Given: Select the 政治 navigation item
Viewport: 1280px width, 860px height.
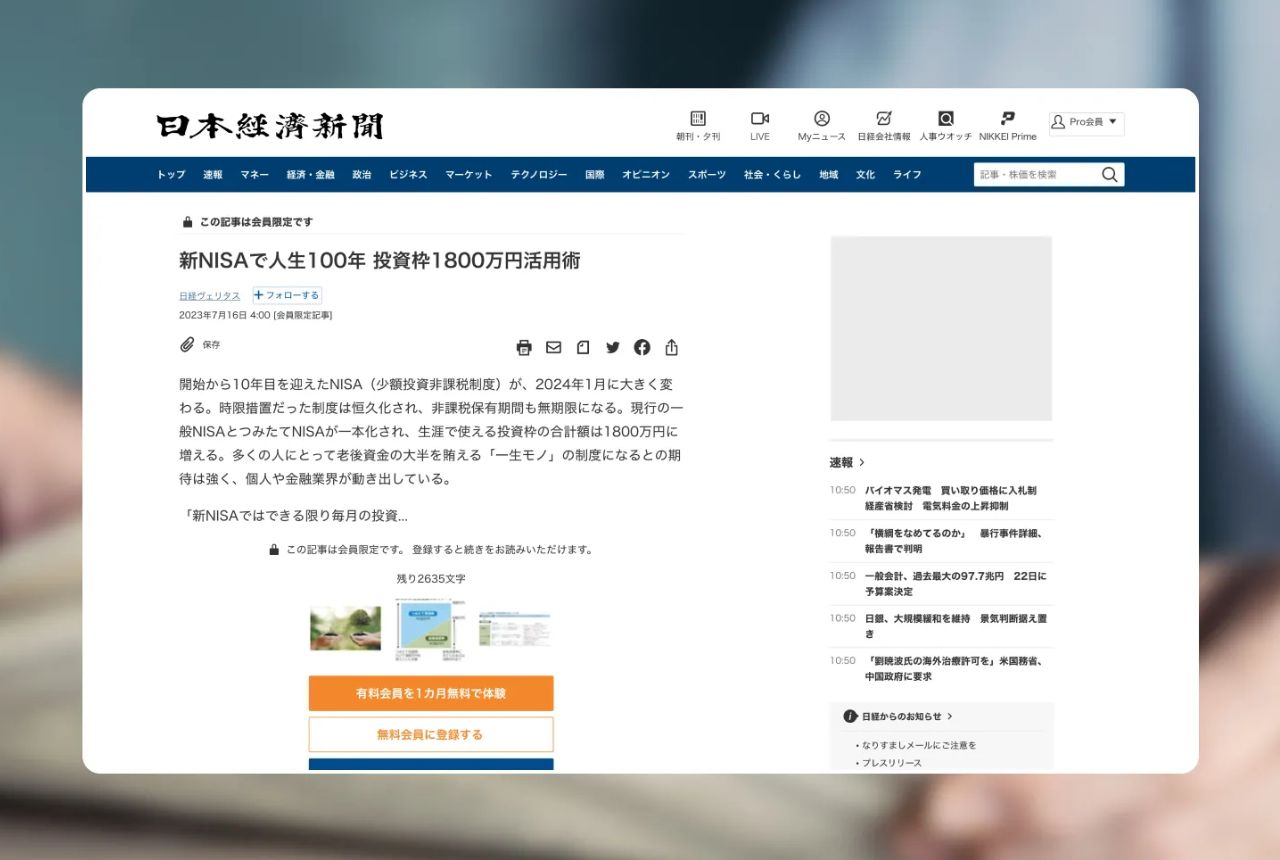Looking at the screenshot, I should 362,175.
